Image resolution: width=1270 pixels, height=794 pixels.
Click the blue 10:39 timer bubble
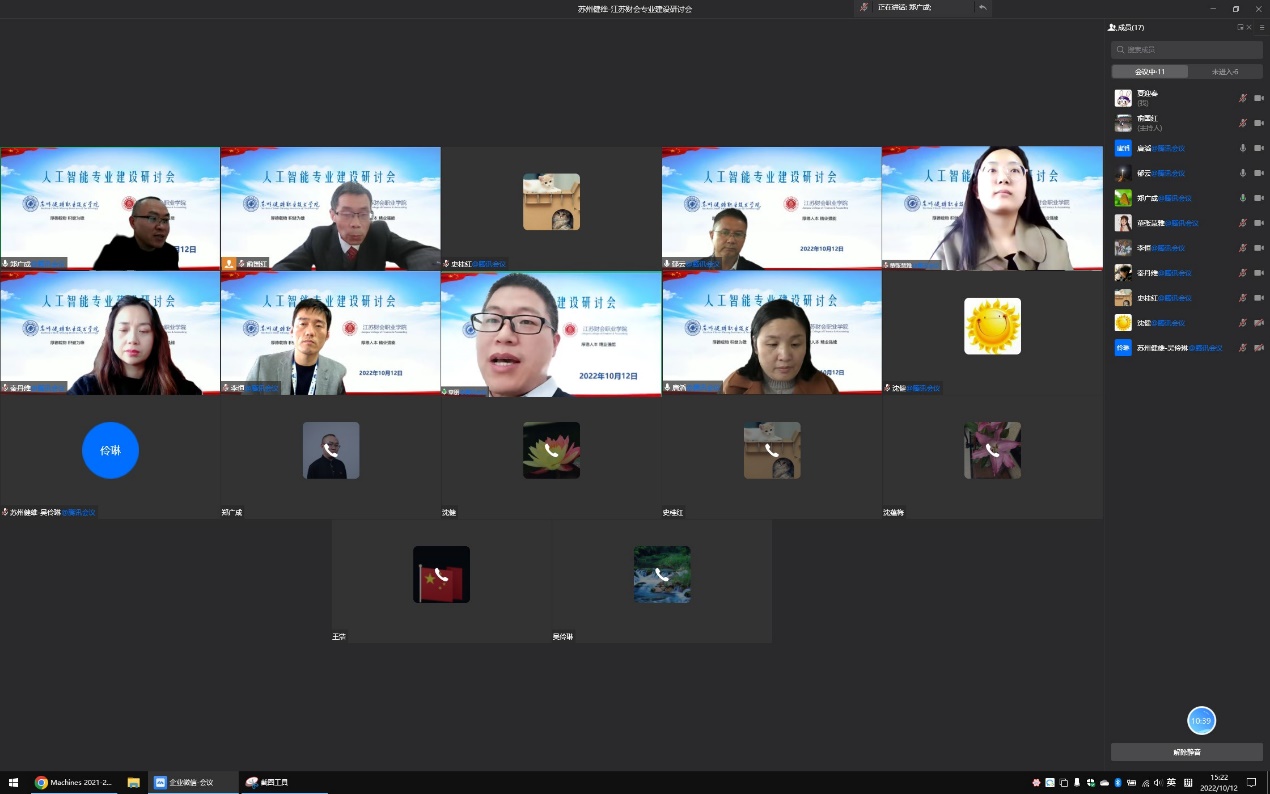coord(1201,720)
